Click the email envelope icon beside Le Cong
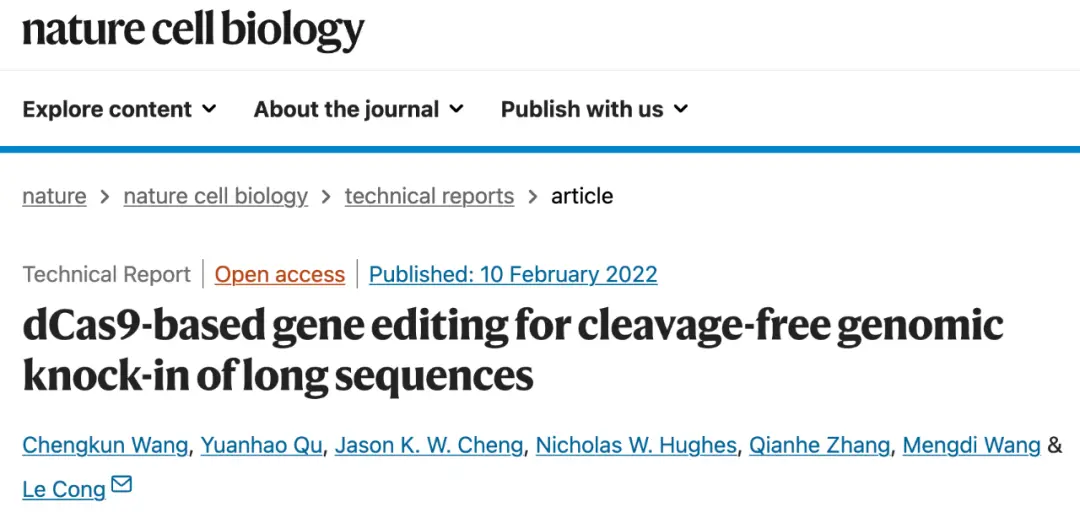Viewport: 1080px width, 518px height. pyautogui.click(x=121, y=485)
